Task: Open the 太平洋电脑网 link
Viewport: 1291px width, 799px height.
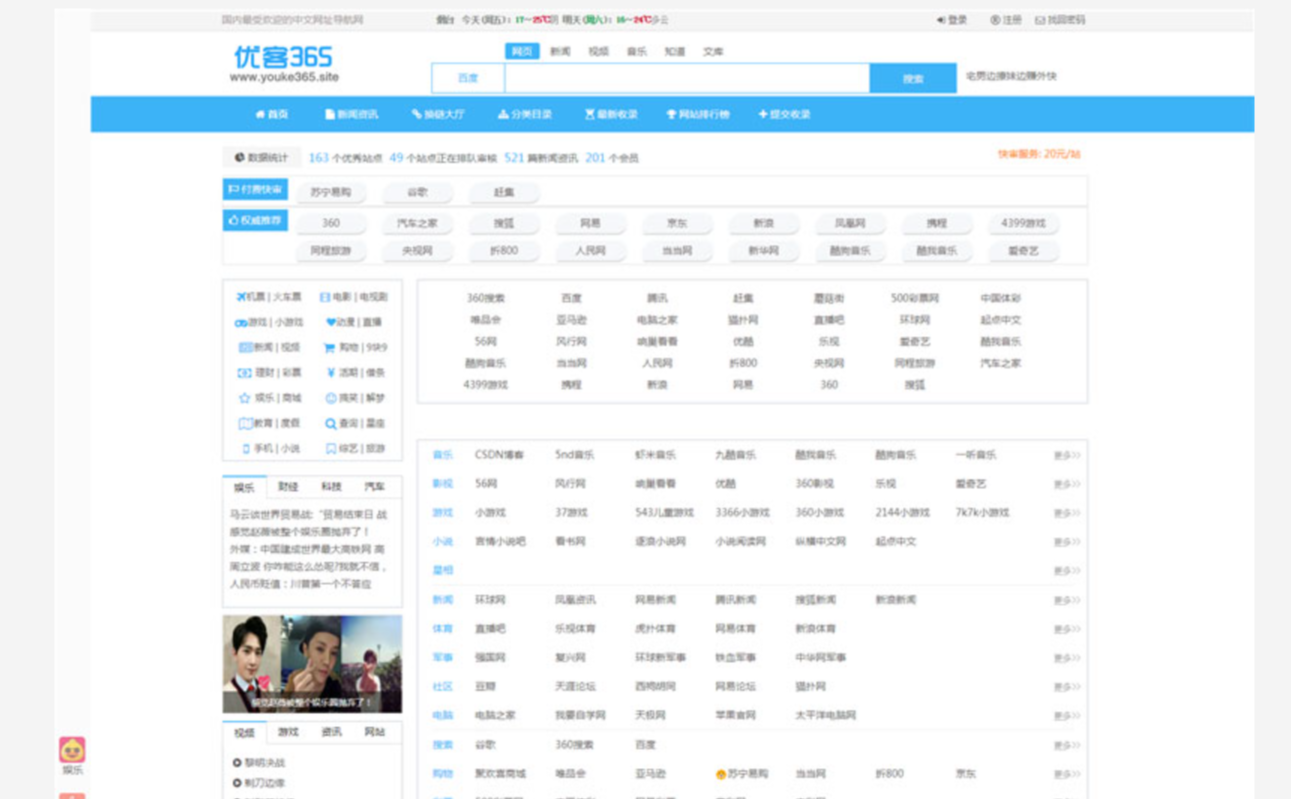Action: pyautogui.click(x=825, y=716)
